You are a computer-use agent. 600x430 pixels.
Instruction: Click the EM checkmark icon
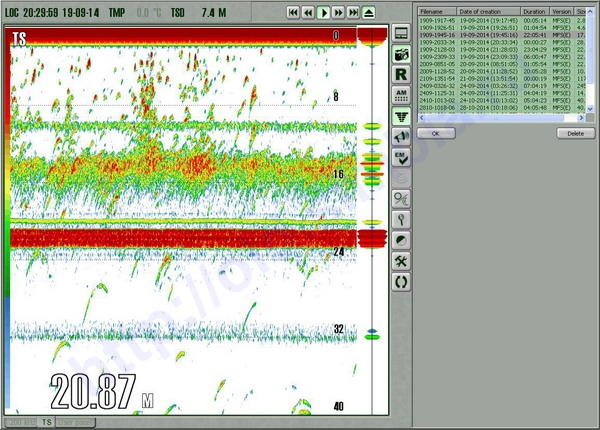pyautogui.click(x=401, y=157)
